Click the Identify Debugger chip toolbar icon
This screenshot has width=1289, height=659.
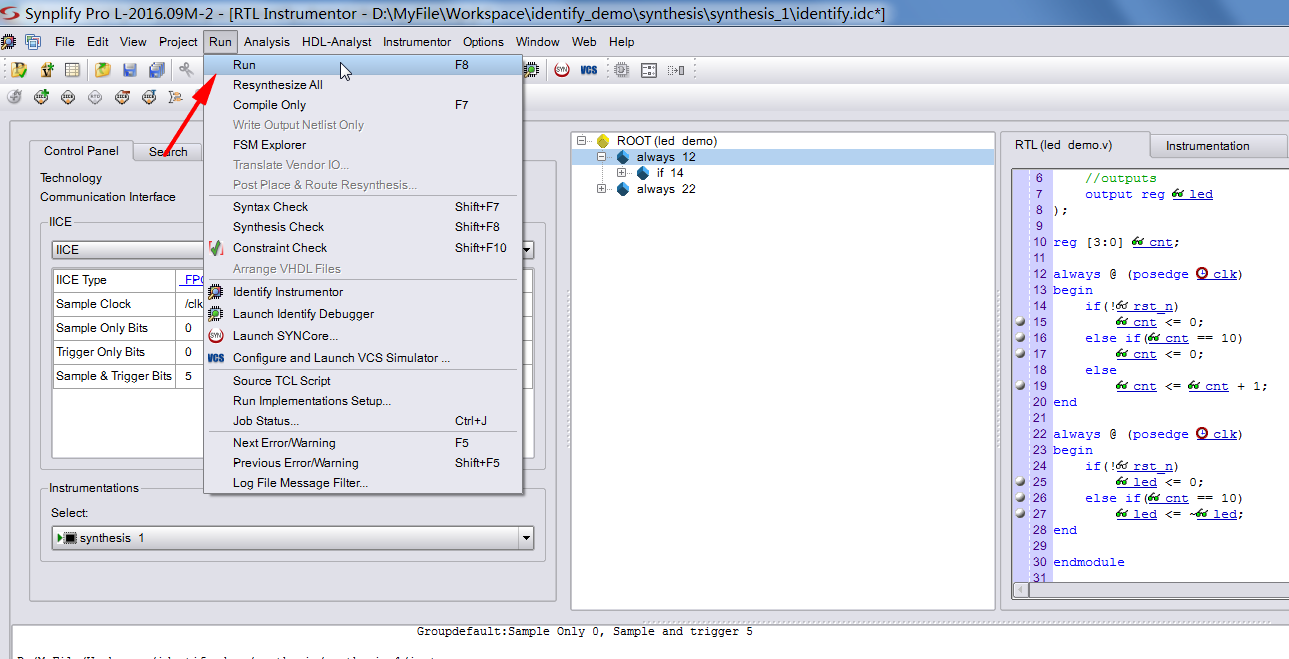coord(531,70)
